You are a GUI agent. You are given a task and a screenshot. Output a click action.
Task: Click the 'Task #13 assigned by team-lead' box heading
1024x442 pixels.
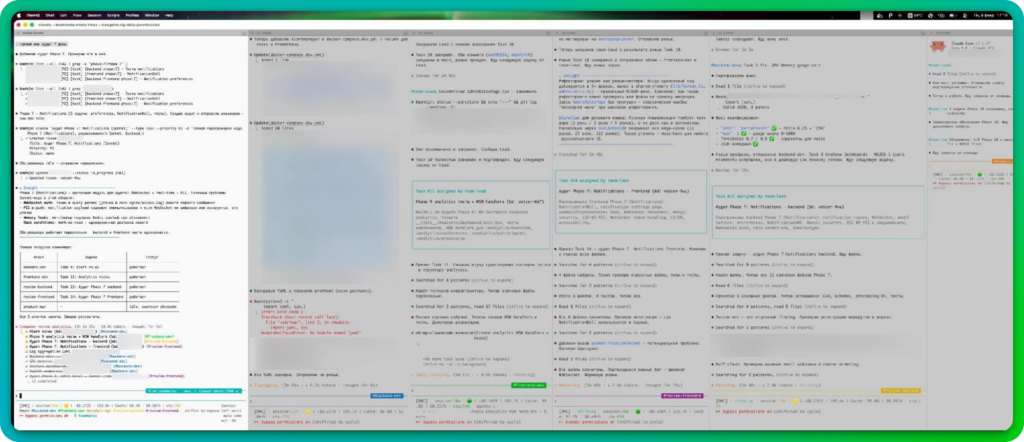[x=751, y=196]
